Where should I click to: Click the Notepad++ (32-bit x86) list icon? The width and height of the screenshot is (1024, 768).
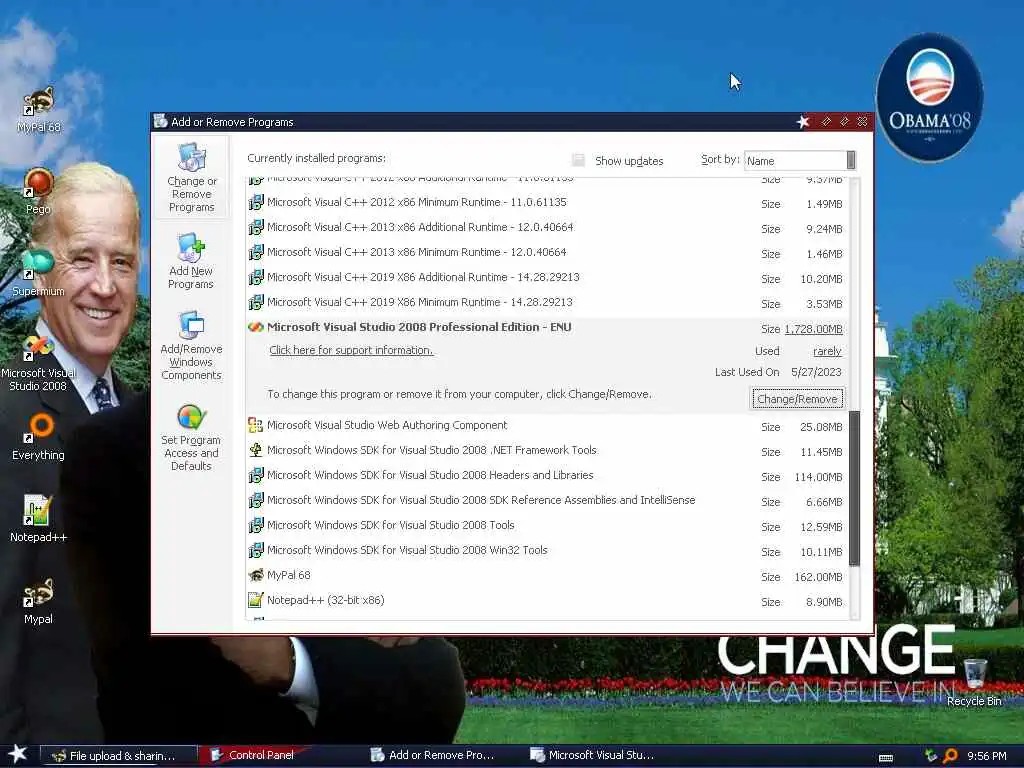(x=256, y=600)
